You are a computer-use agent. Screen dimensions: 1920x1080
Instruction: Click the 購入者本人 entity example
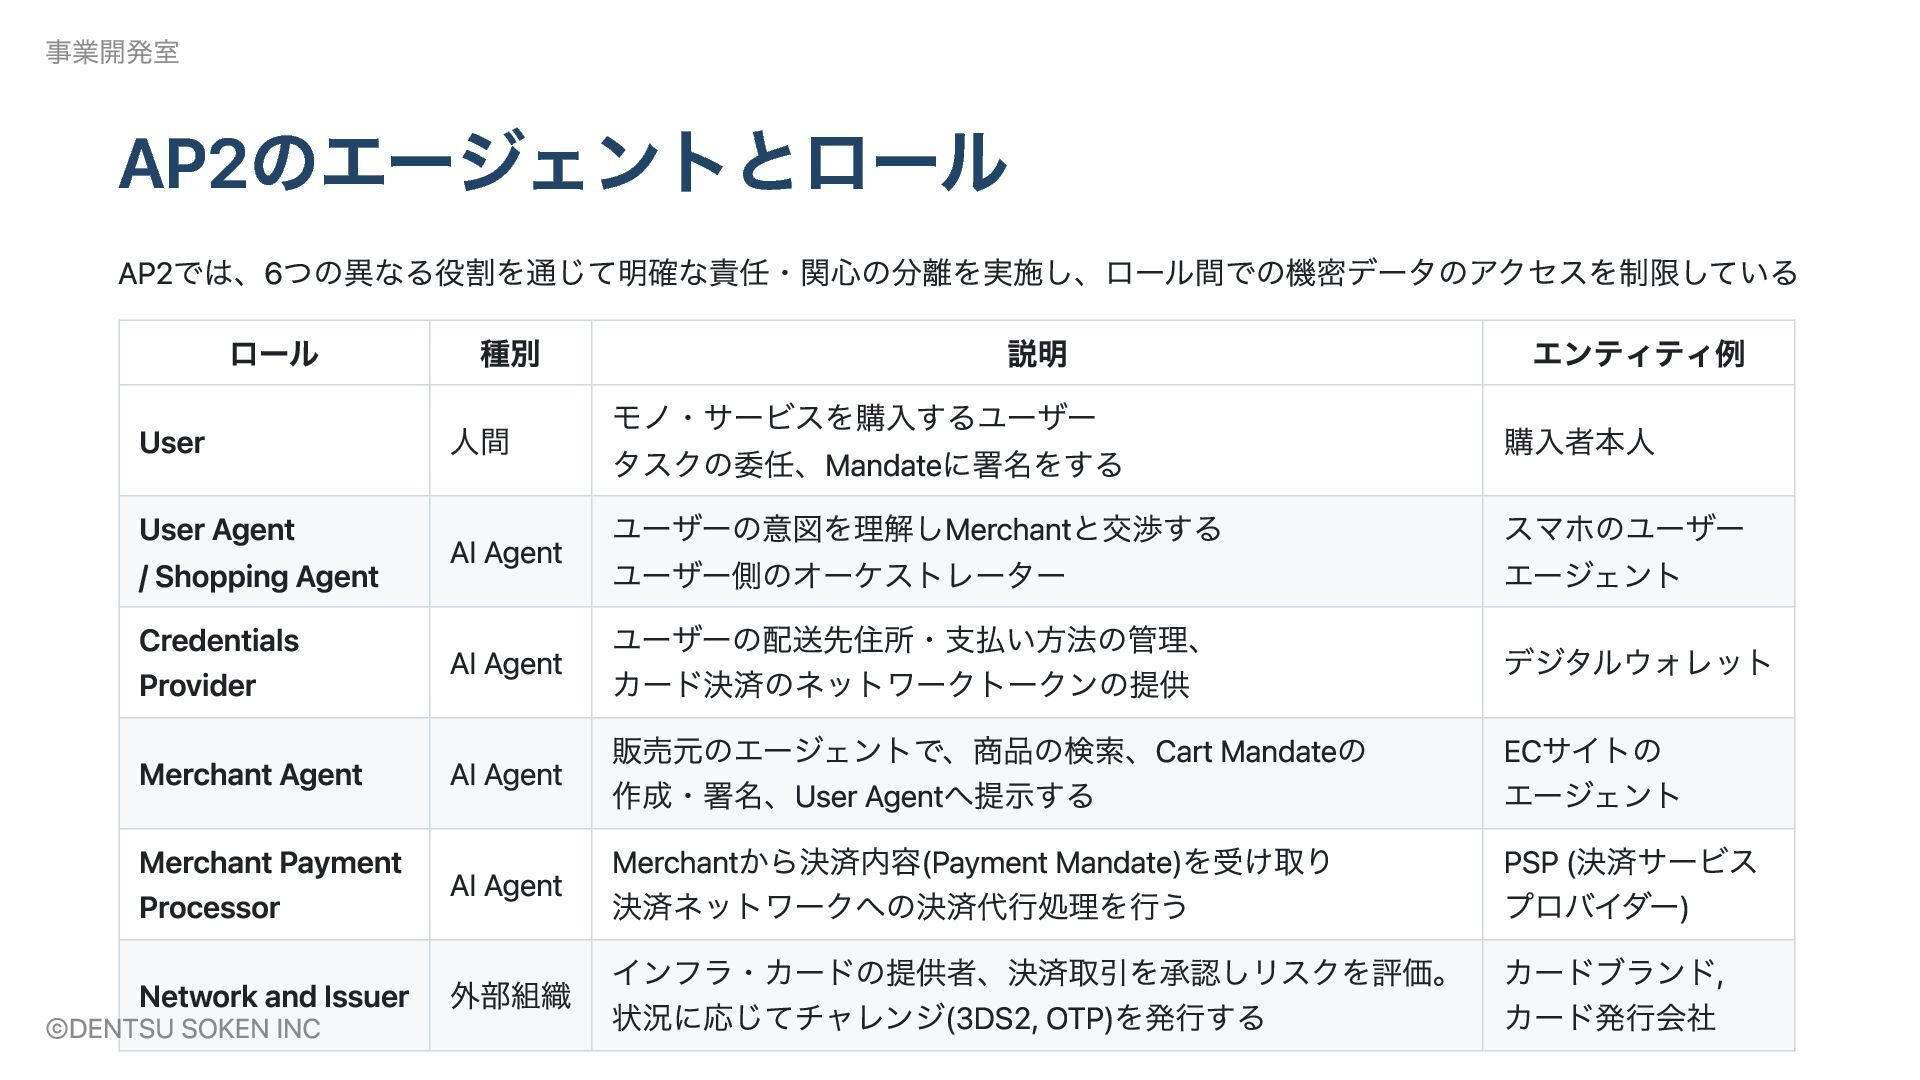point(1578,442)
